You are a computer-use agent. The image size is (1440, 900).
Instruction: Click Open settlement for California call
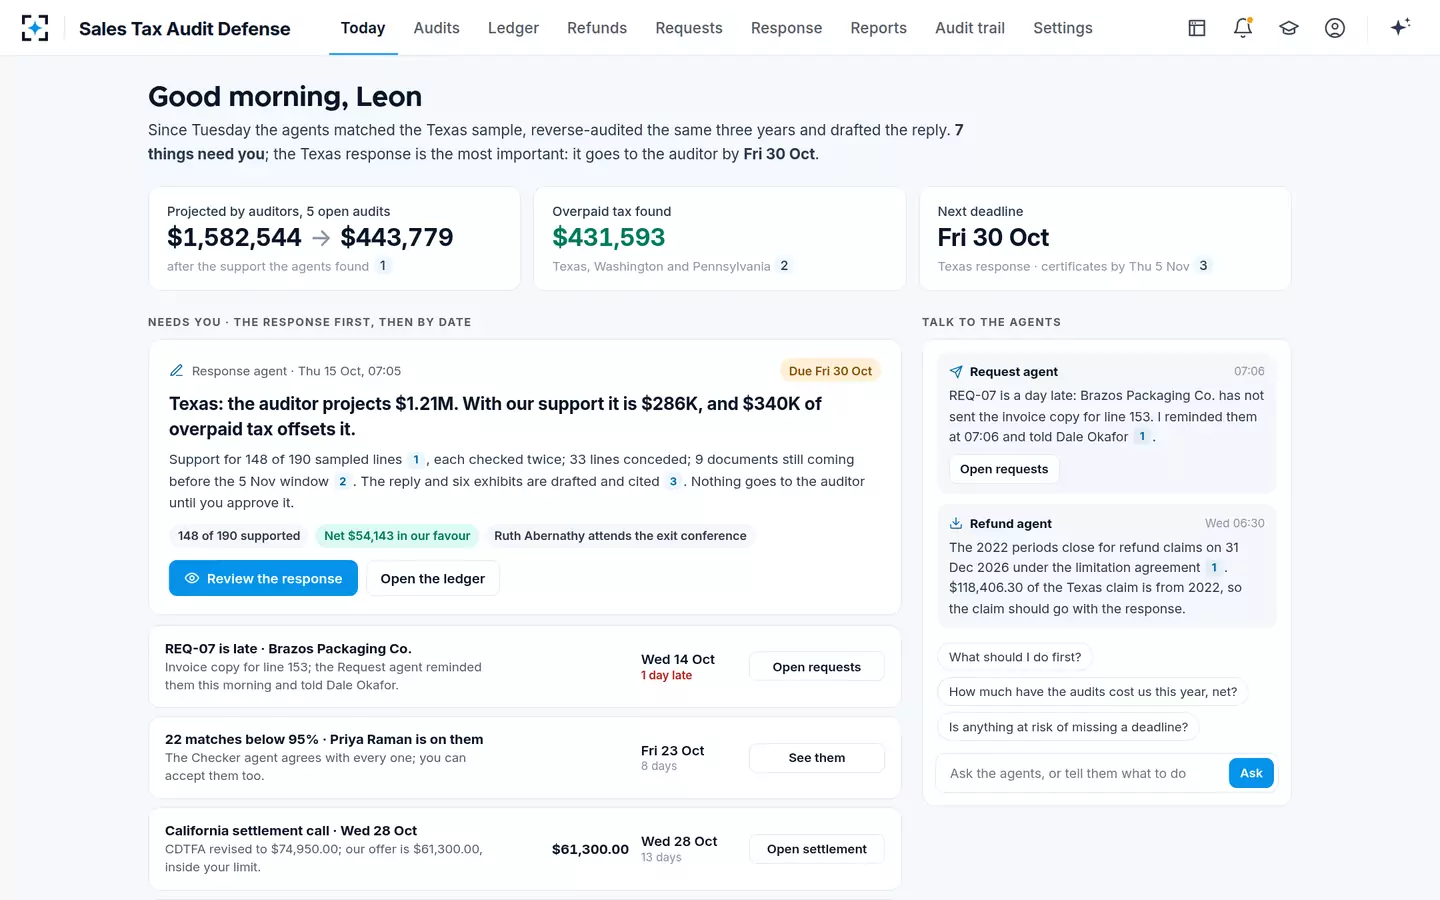click(x=817, y=849)
